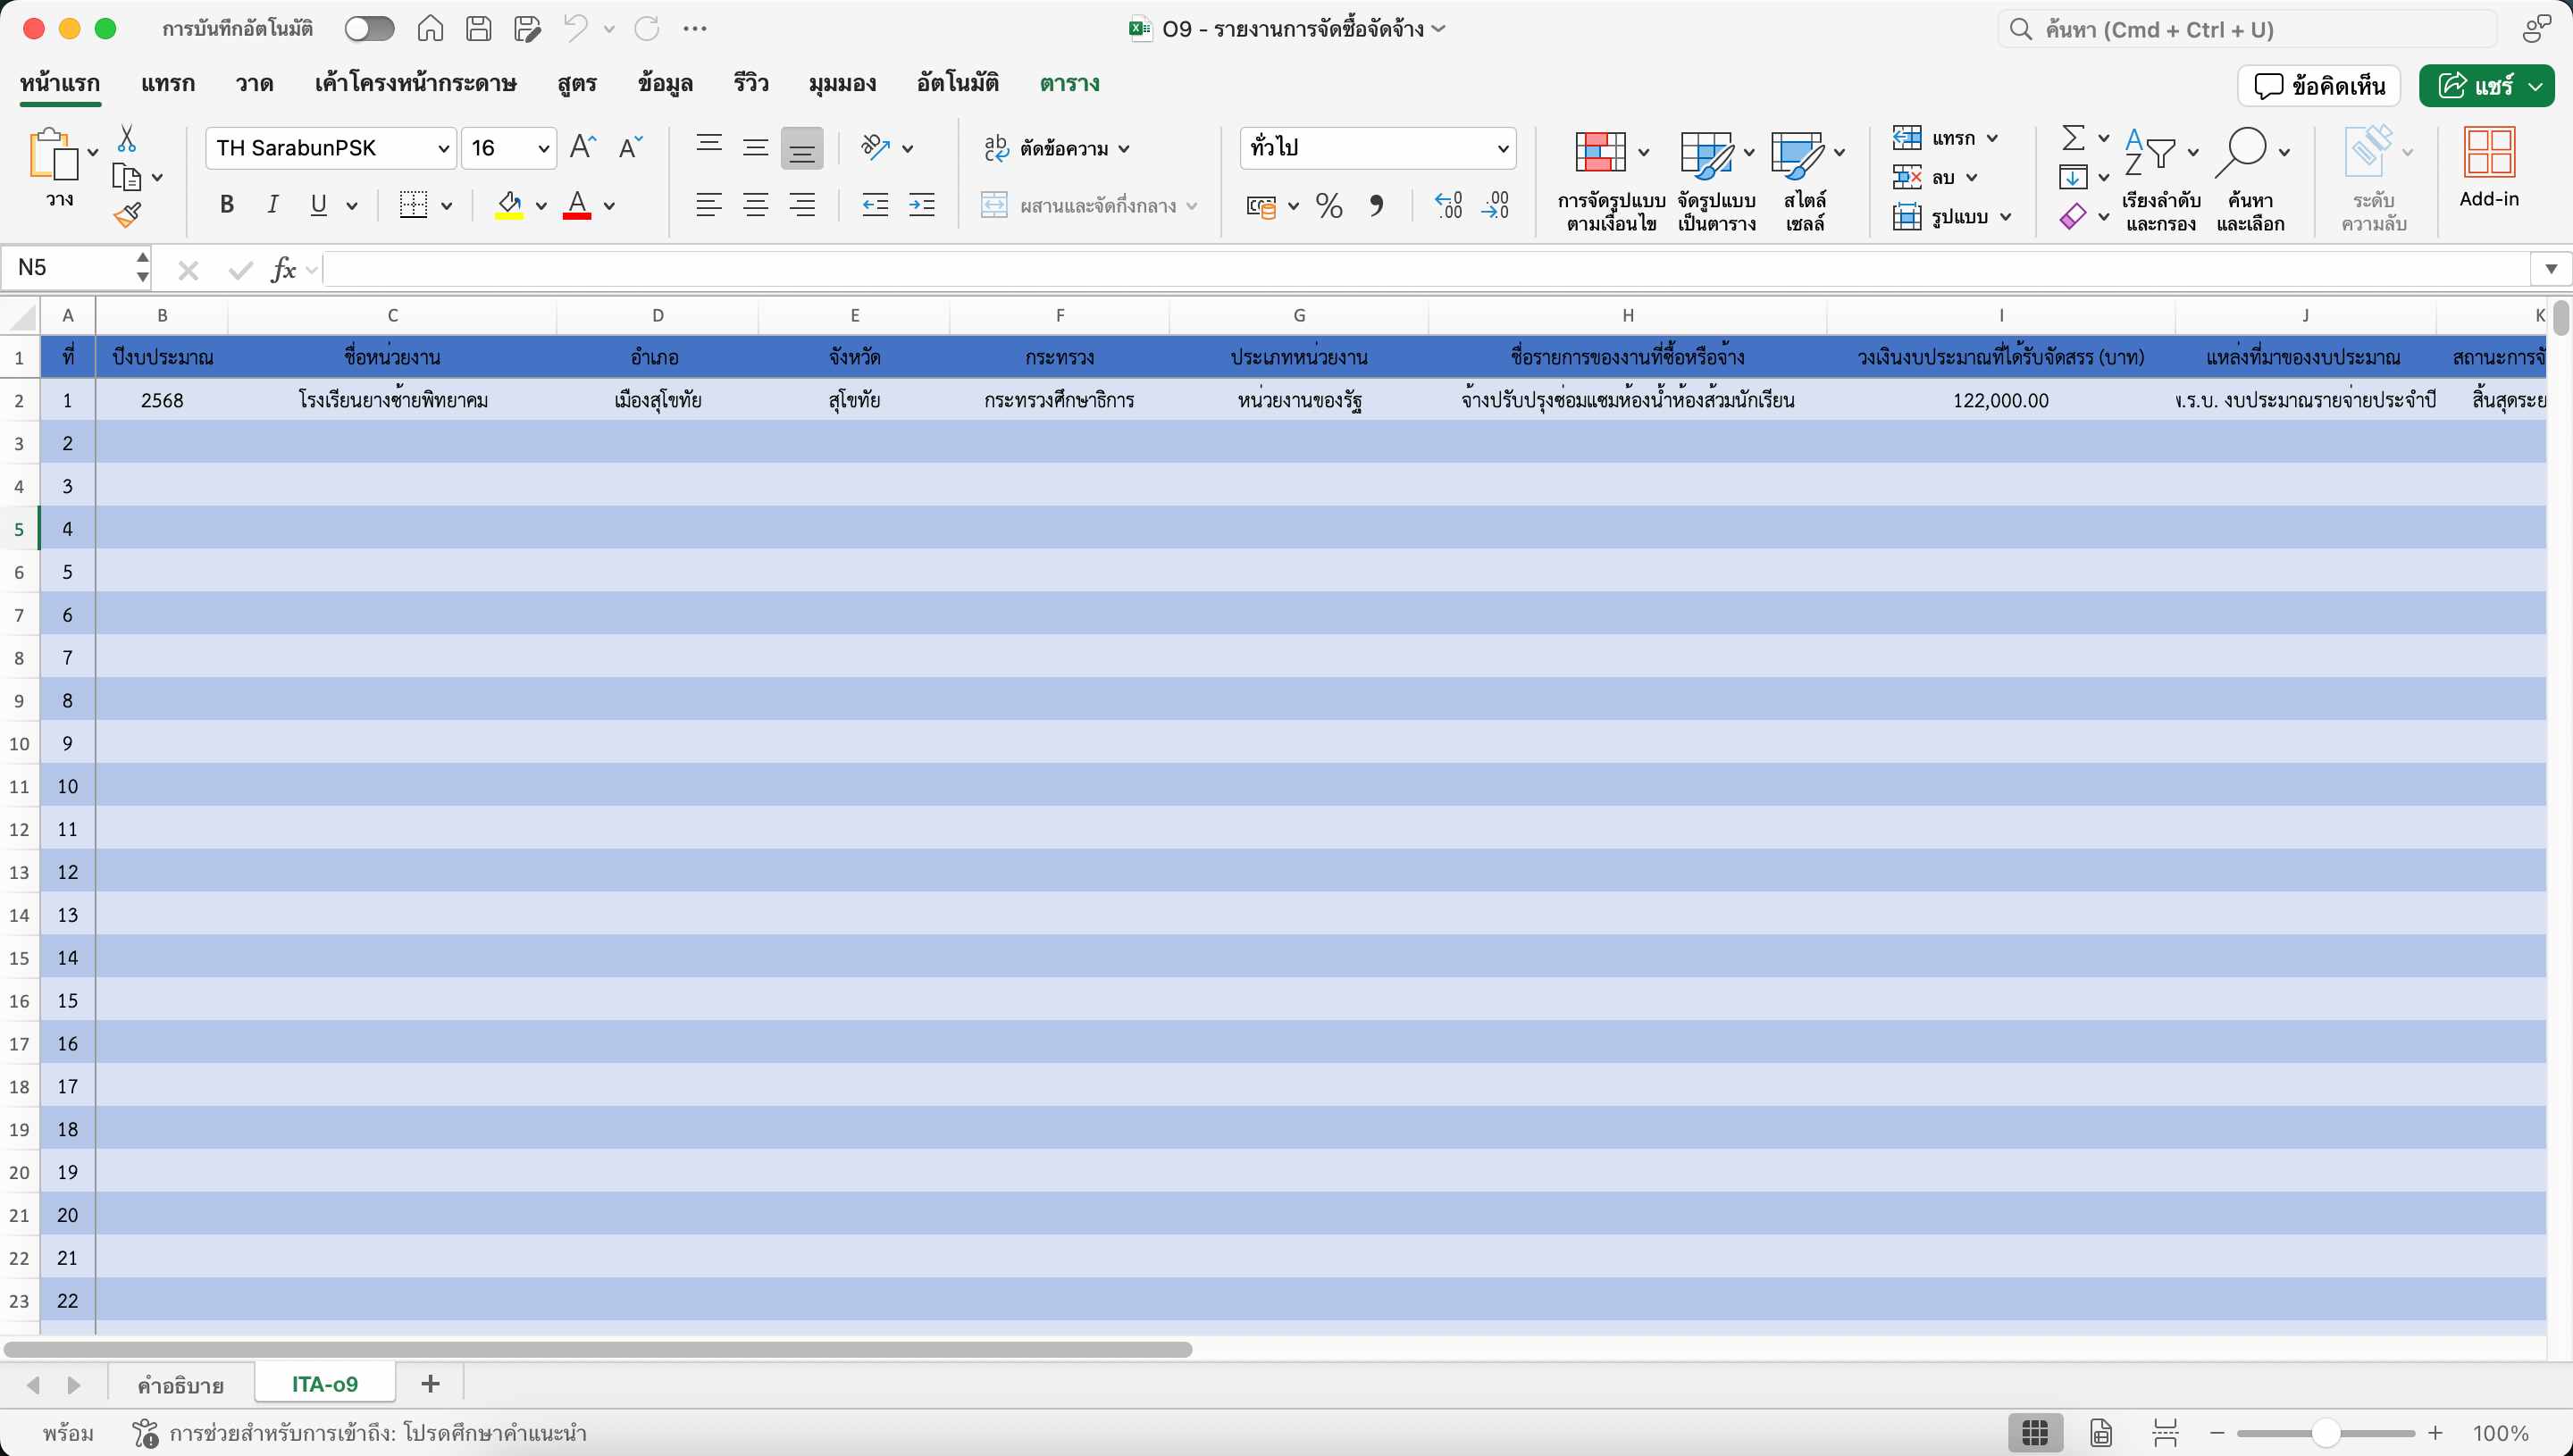Click the Add-in grid icon
2573x1456 pixels.
pos(2488,152)
